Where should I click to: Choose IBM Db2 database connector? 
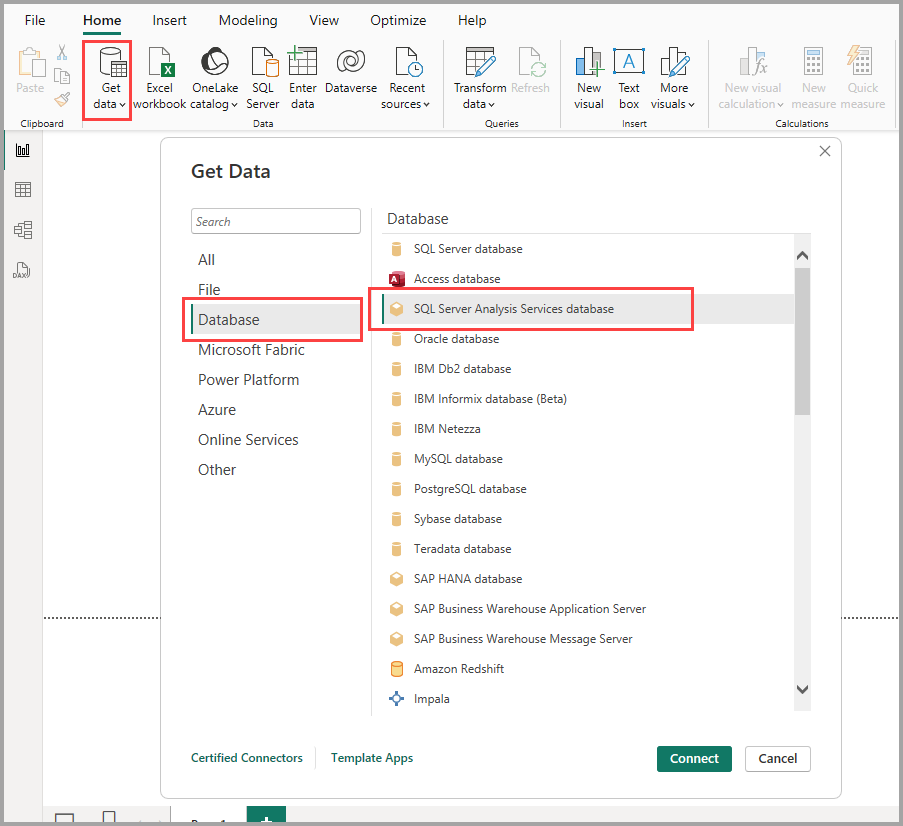[587, 369]
